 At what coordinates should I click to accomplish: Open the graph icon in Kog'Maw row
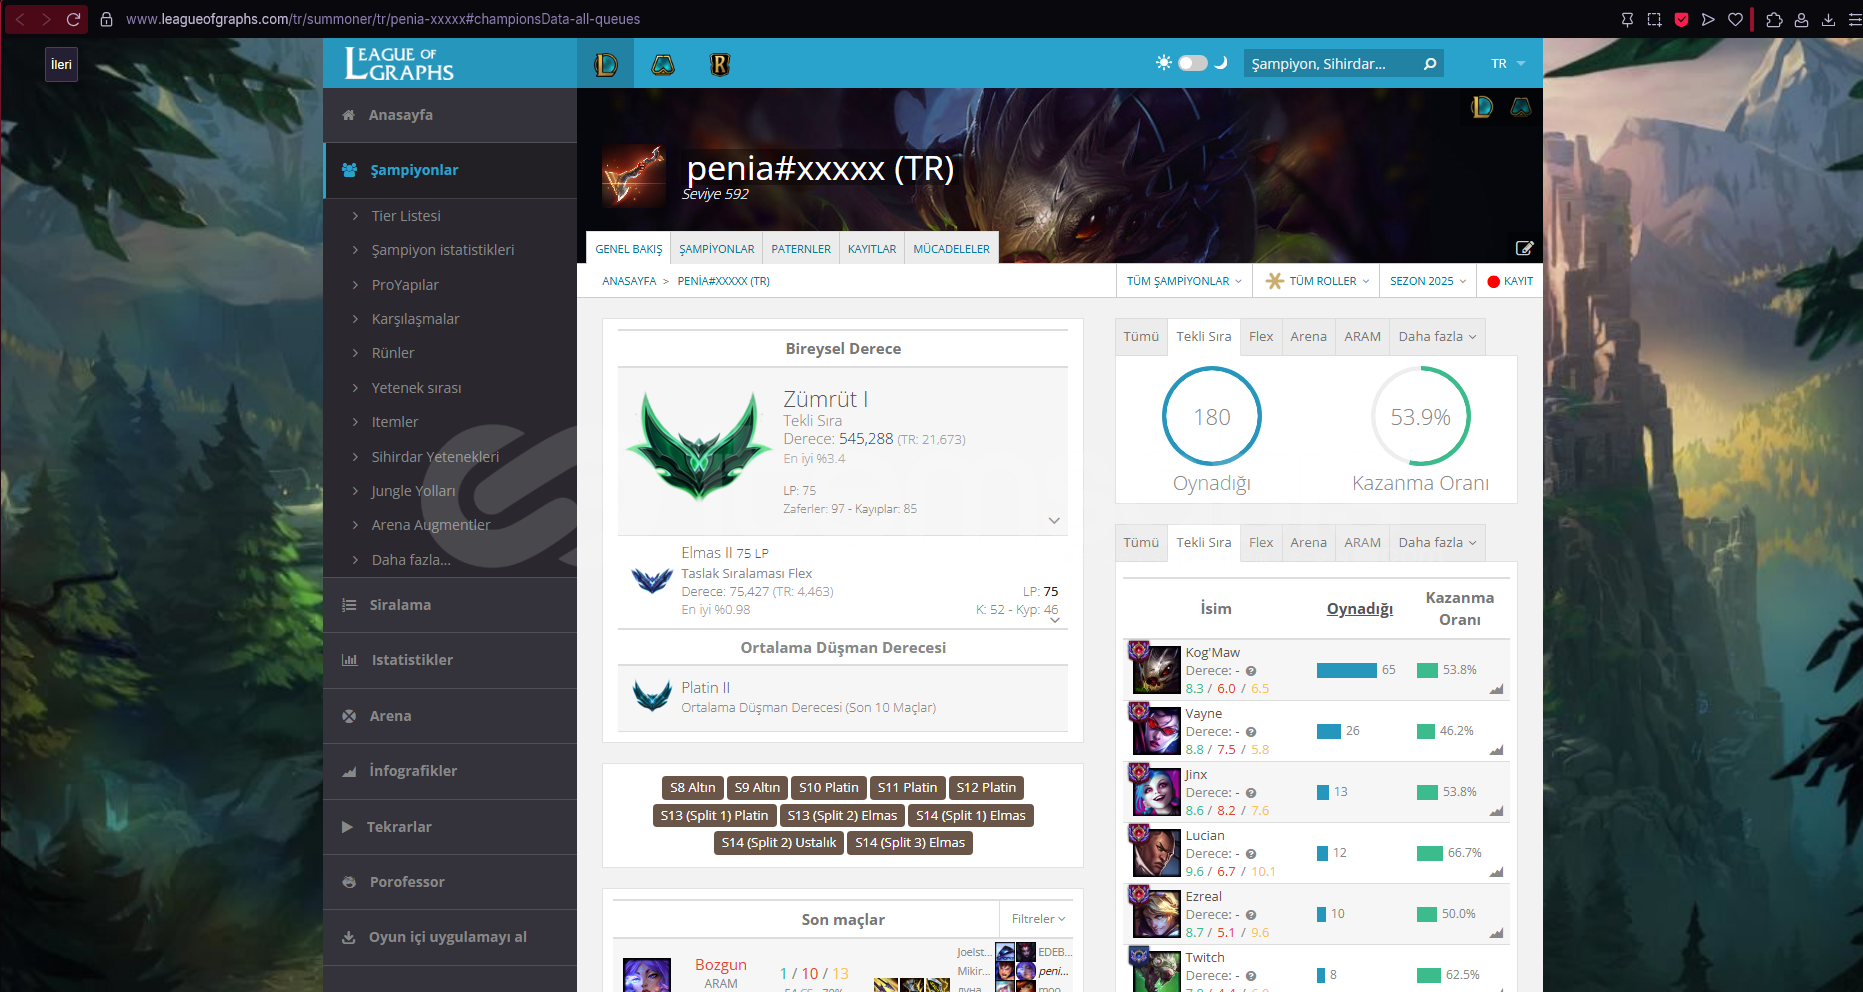(x=1496, y=689)
